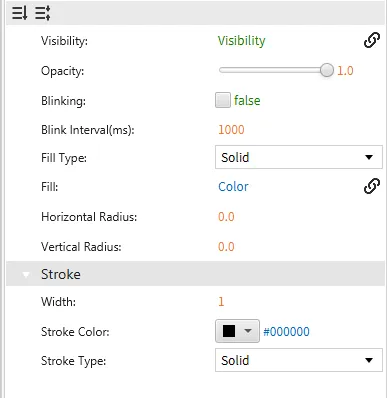Click the link icon beside Fill Color

click(372, 186)
